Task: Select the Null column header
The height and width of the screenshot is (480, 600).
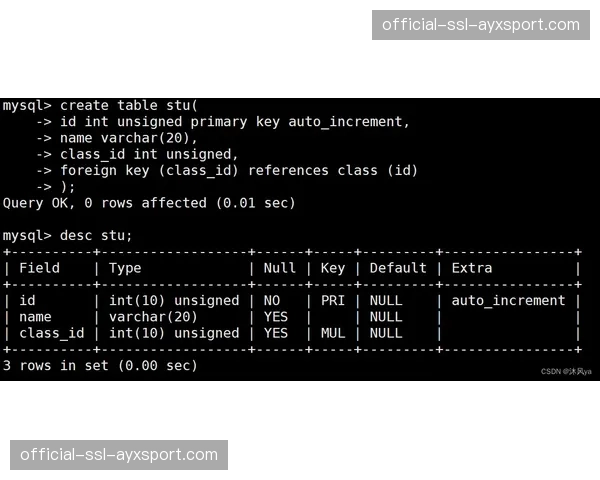Action: [280, 268]
